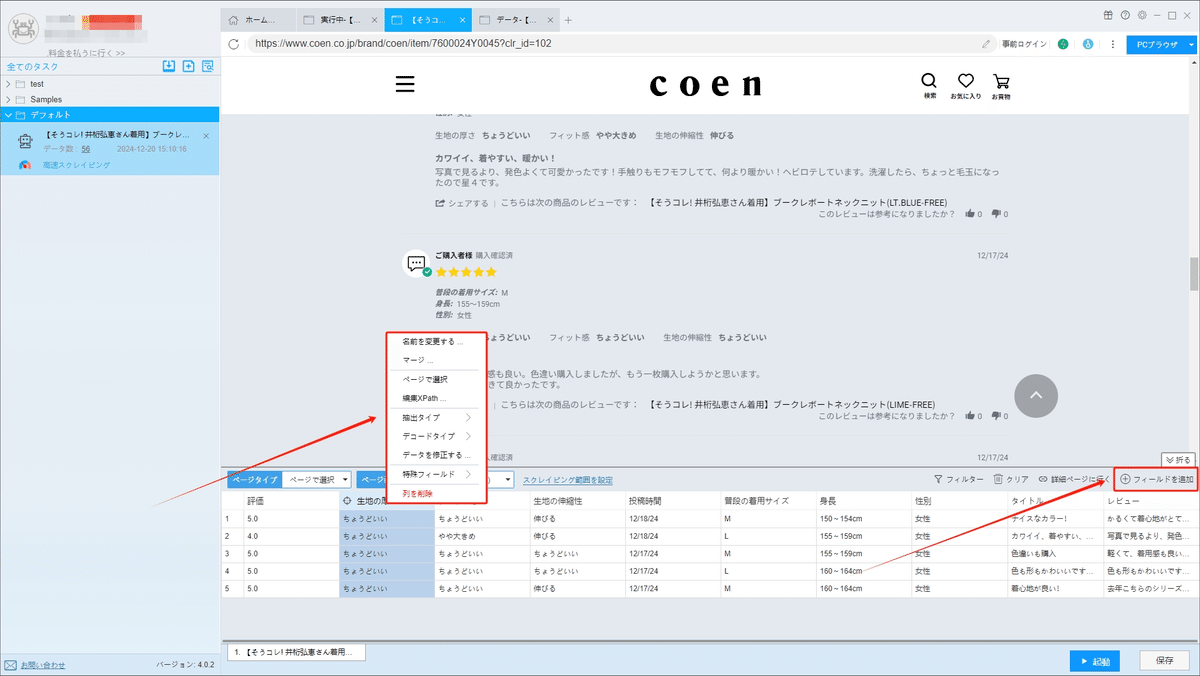
Task: Reload the page with the refresh icon
Action: click(x=234, y=44)
